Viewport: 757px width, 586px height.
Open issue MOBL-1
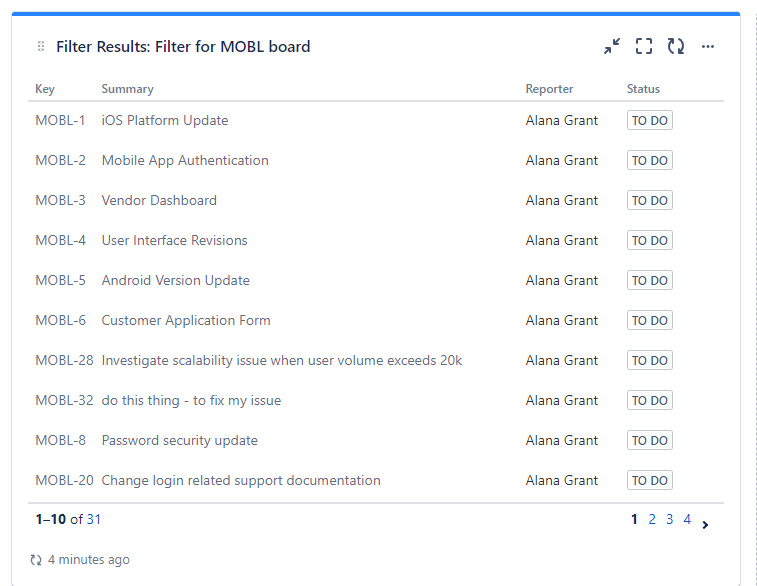60,120
